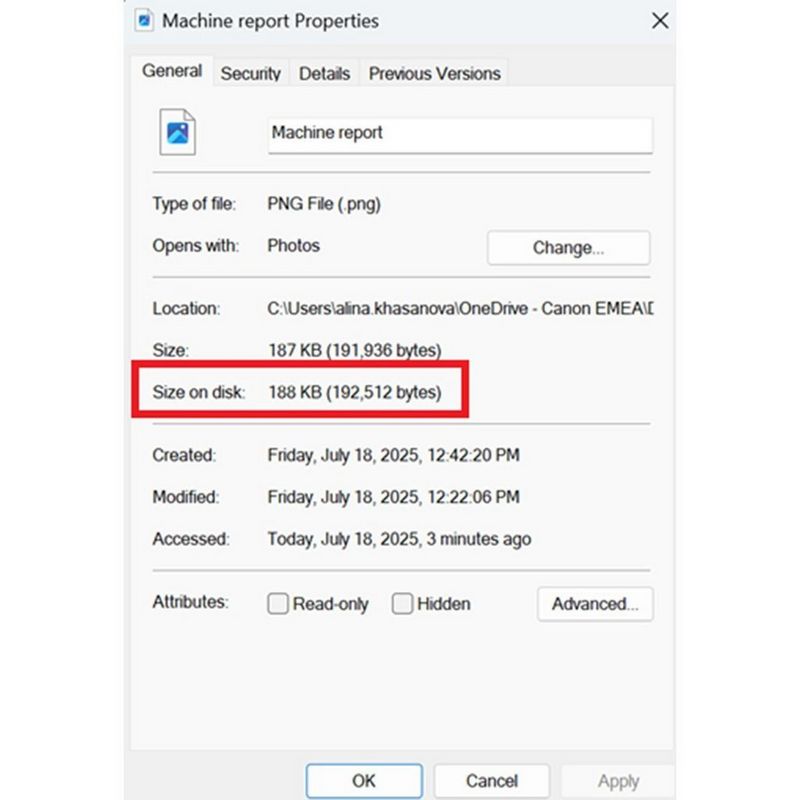Open Advanced... attributes settings
Image resolution: width=800 pixels, height=800 pixels.
595,604
